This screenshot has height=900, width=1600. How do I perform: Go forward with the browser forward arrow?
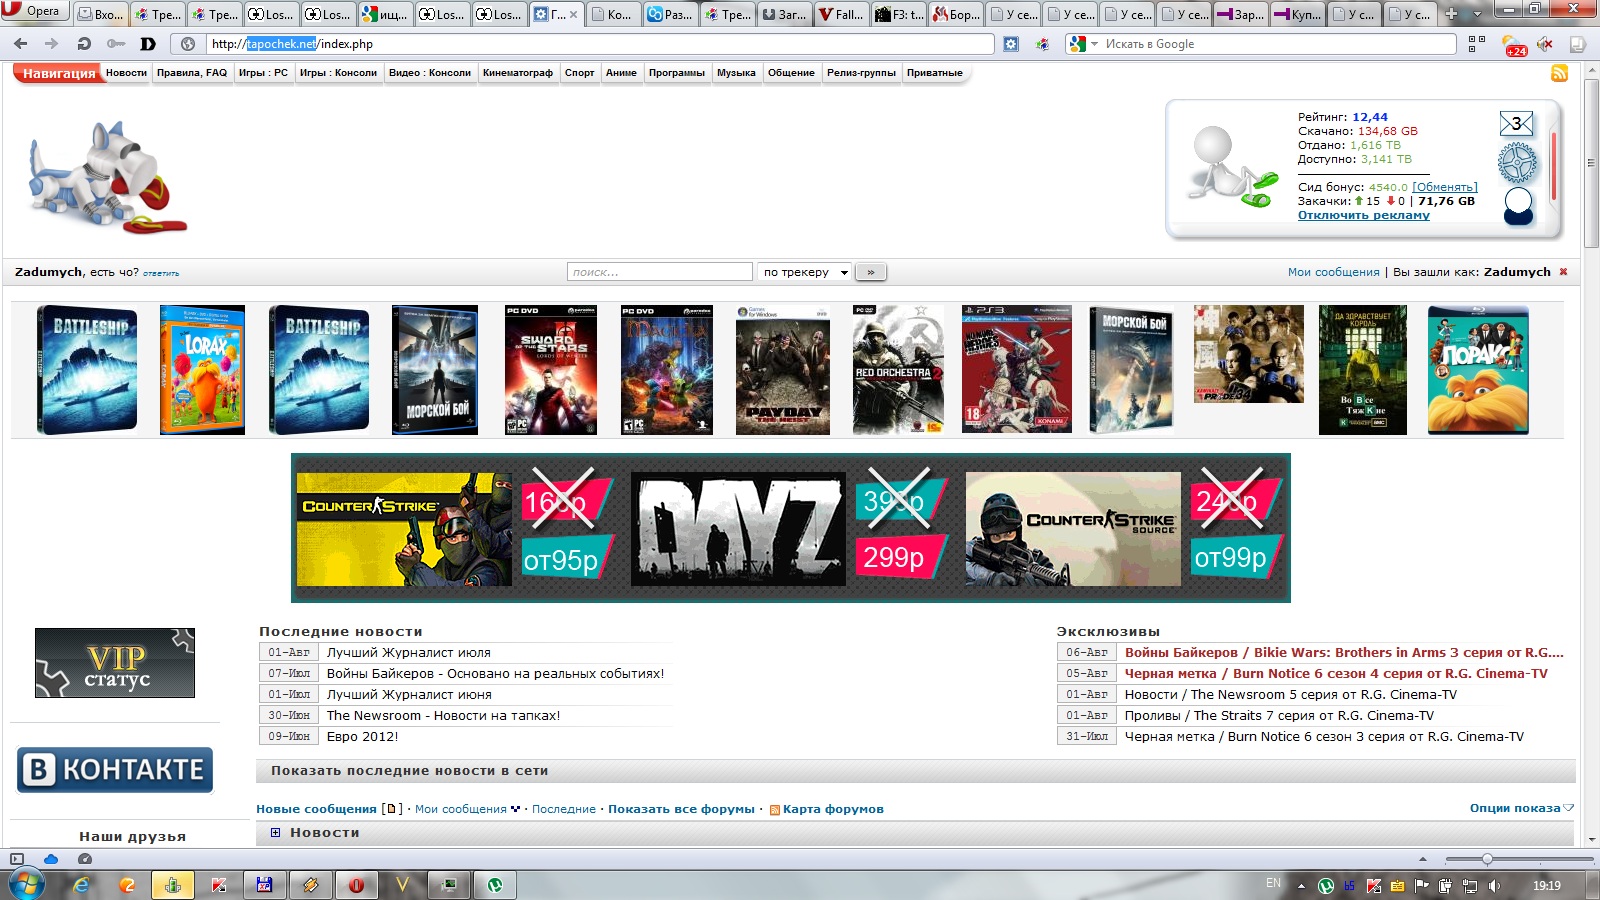point(52,44)
